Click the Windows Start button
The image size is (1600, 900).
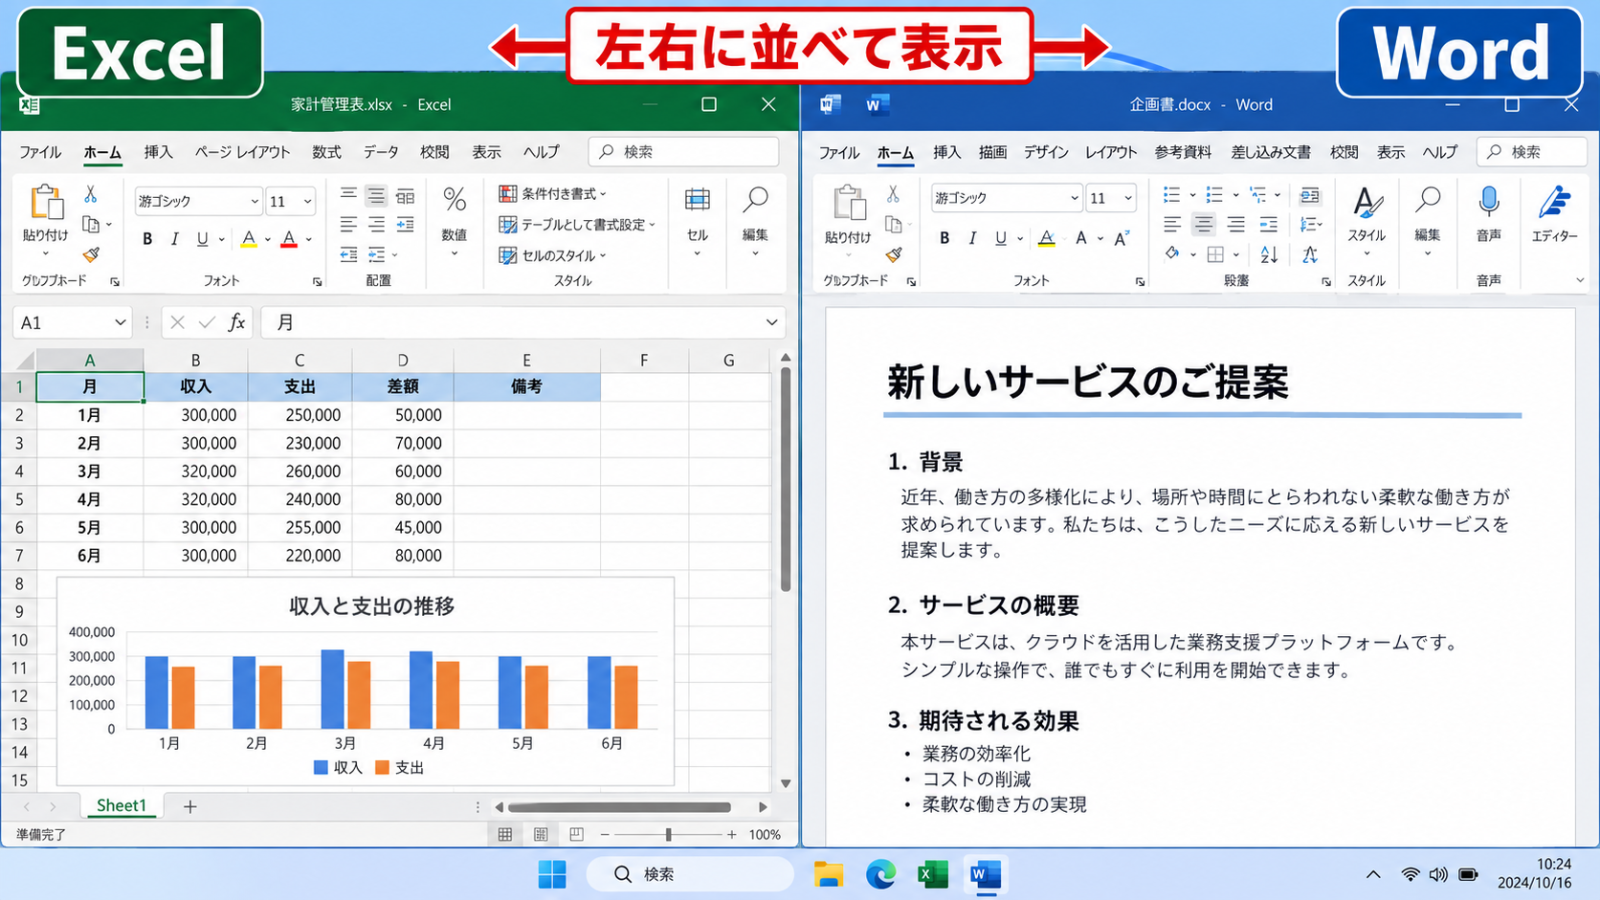(552, 874)
